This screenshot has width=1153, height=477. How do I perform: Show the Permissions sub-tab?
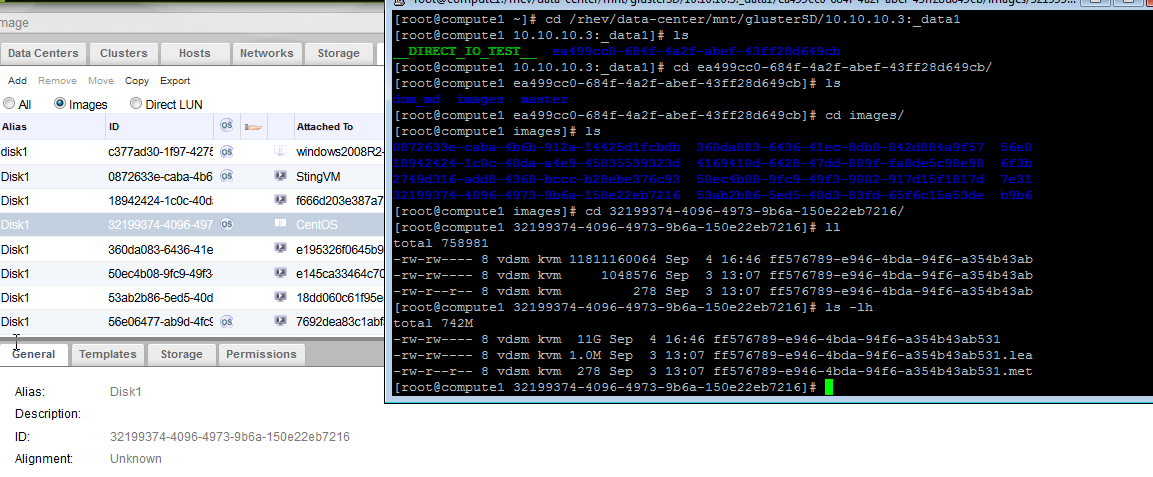click(261, 354)
